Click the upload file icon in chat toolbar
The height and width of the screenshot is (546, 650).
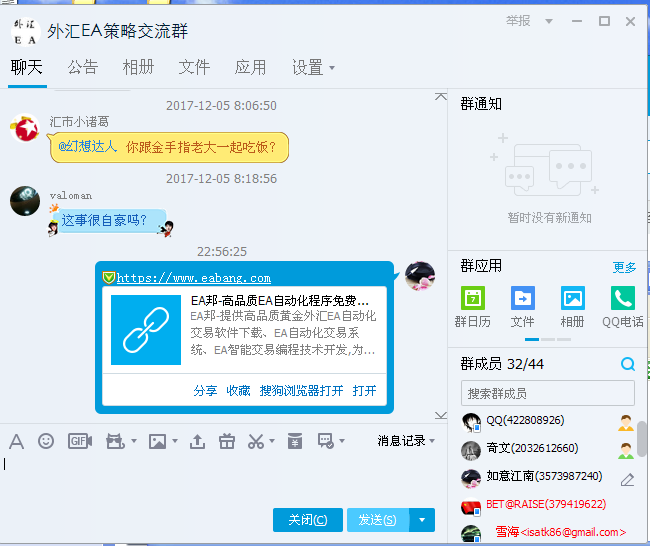pos(197,441)
